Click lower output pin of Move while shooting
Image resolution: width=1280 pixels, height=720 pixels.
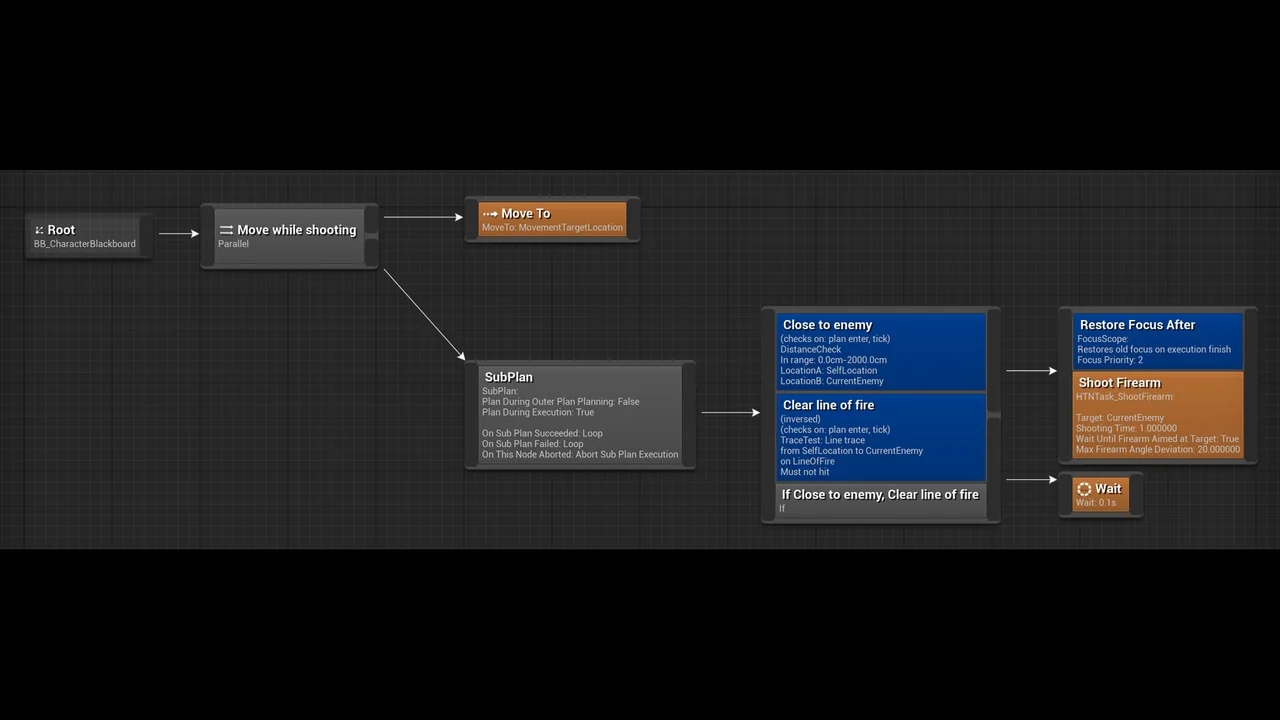(x=372, y=253)
